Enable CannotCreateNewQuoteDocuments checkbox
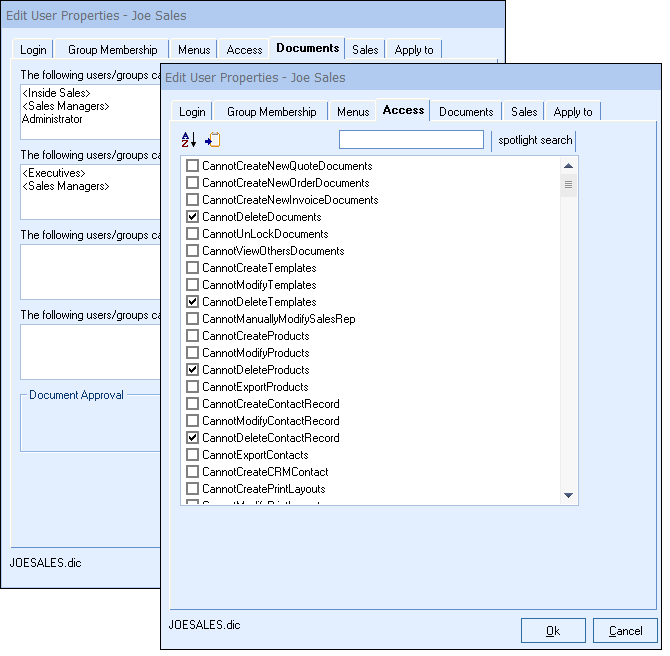 [193, 166]
